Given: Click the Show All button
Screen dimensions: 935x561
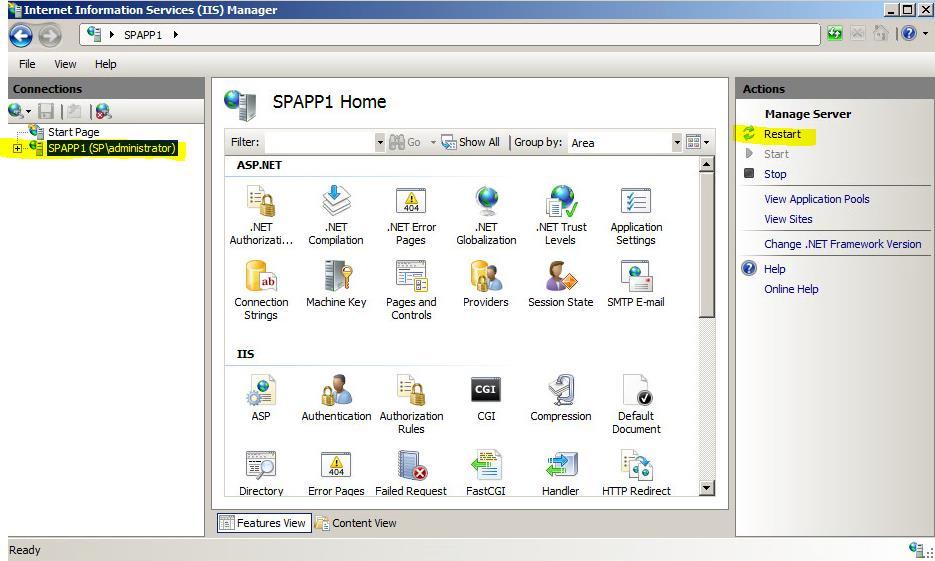Looking at the screenshot, I should click(x=470, y=142).
